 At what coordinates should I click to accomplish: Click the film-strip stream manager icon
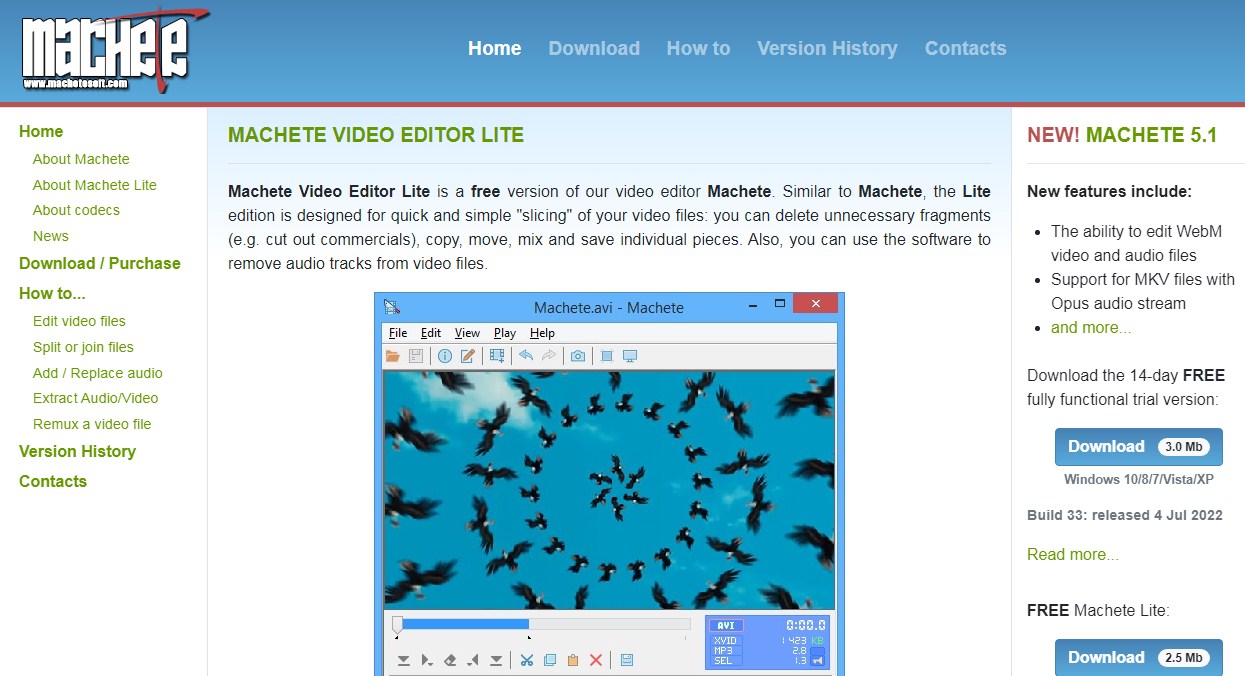(x=497, y=356)
